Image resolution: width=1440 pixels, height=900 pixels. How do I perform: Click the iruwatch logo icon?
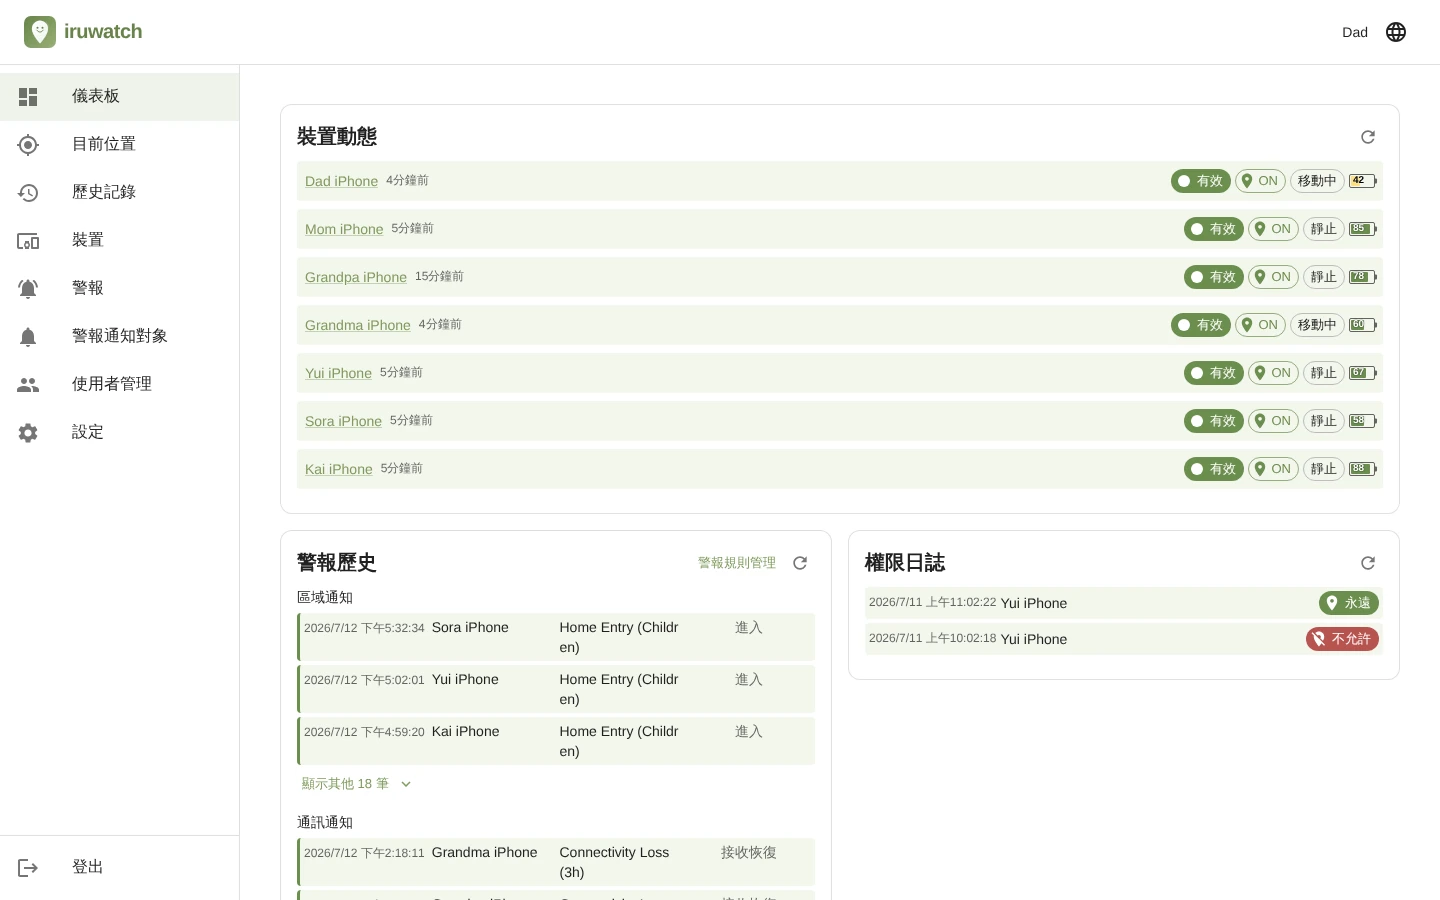point(40,32)
